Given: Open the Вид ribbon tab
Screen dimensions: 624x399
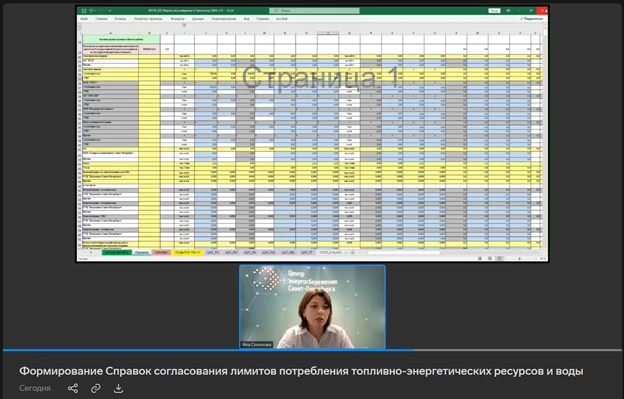Looking at the screenshot, I should [x=246, y=19].
